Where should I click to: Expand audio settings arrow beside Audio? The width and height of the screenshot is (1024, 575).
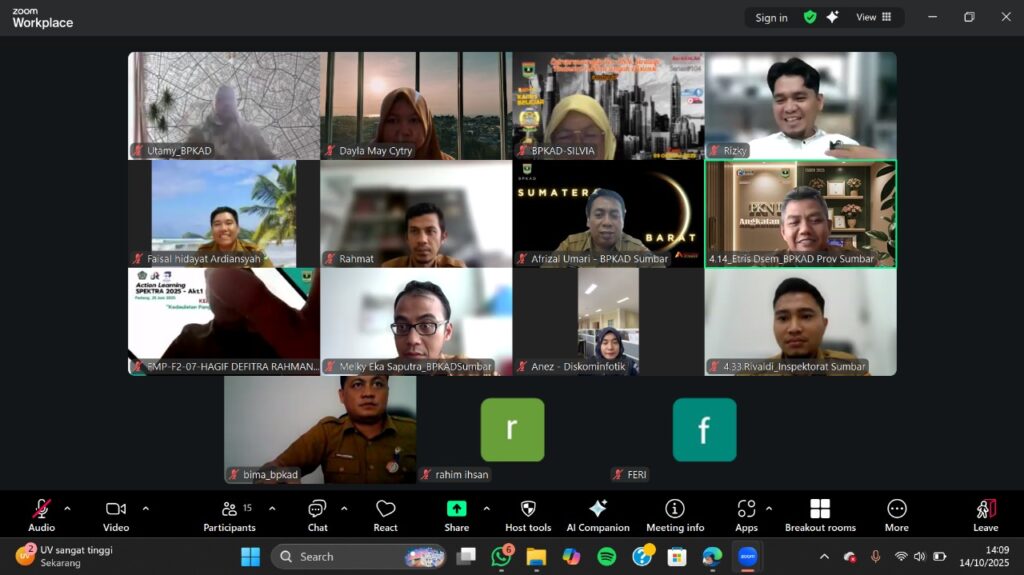coord(67,508)
